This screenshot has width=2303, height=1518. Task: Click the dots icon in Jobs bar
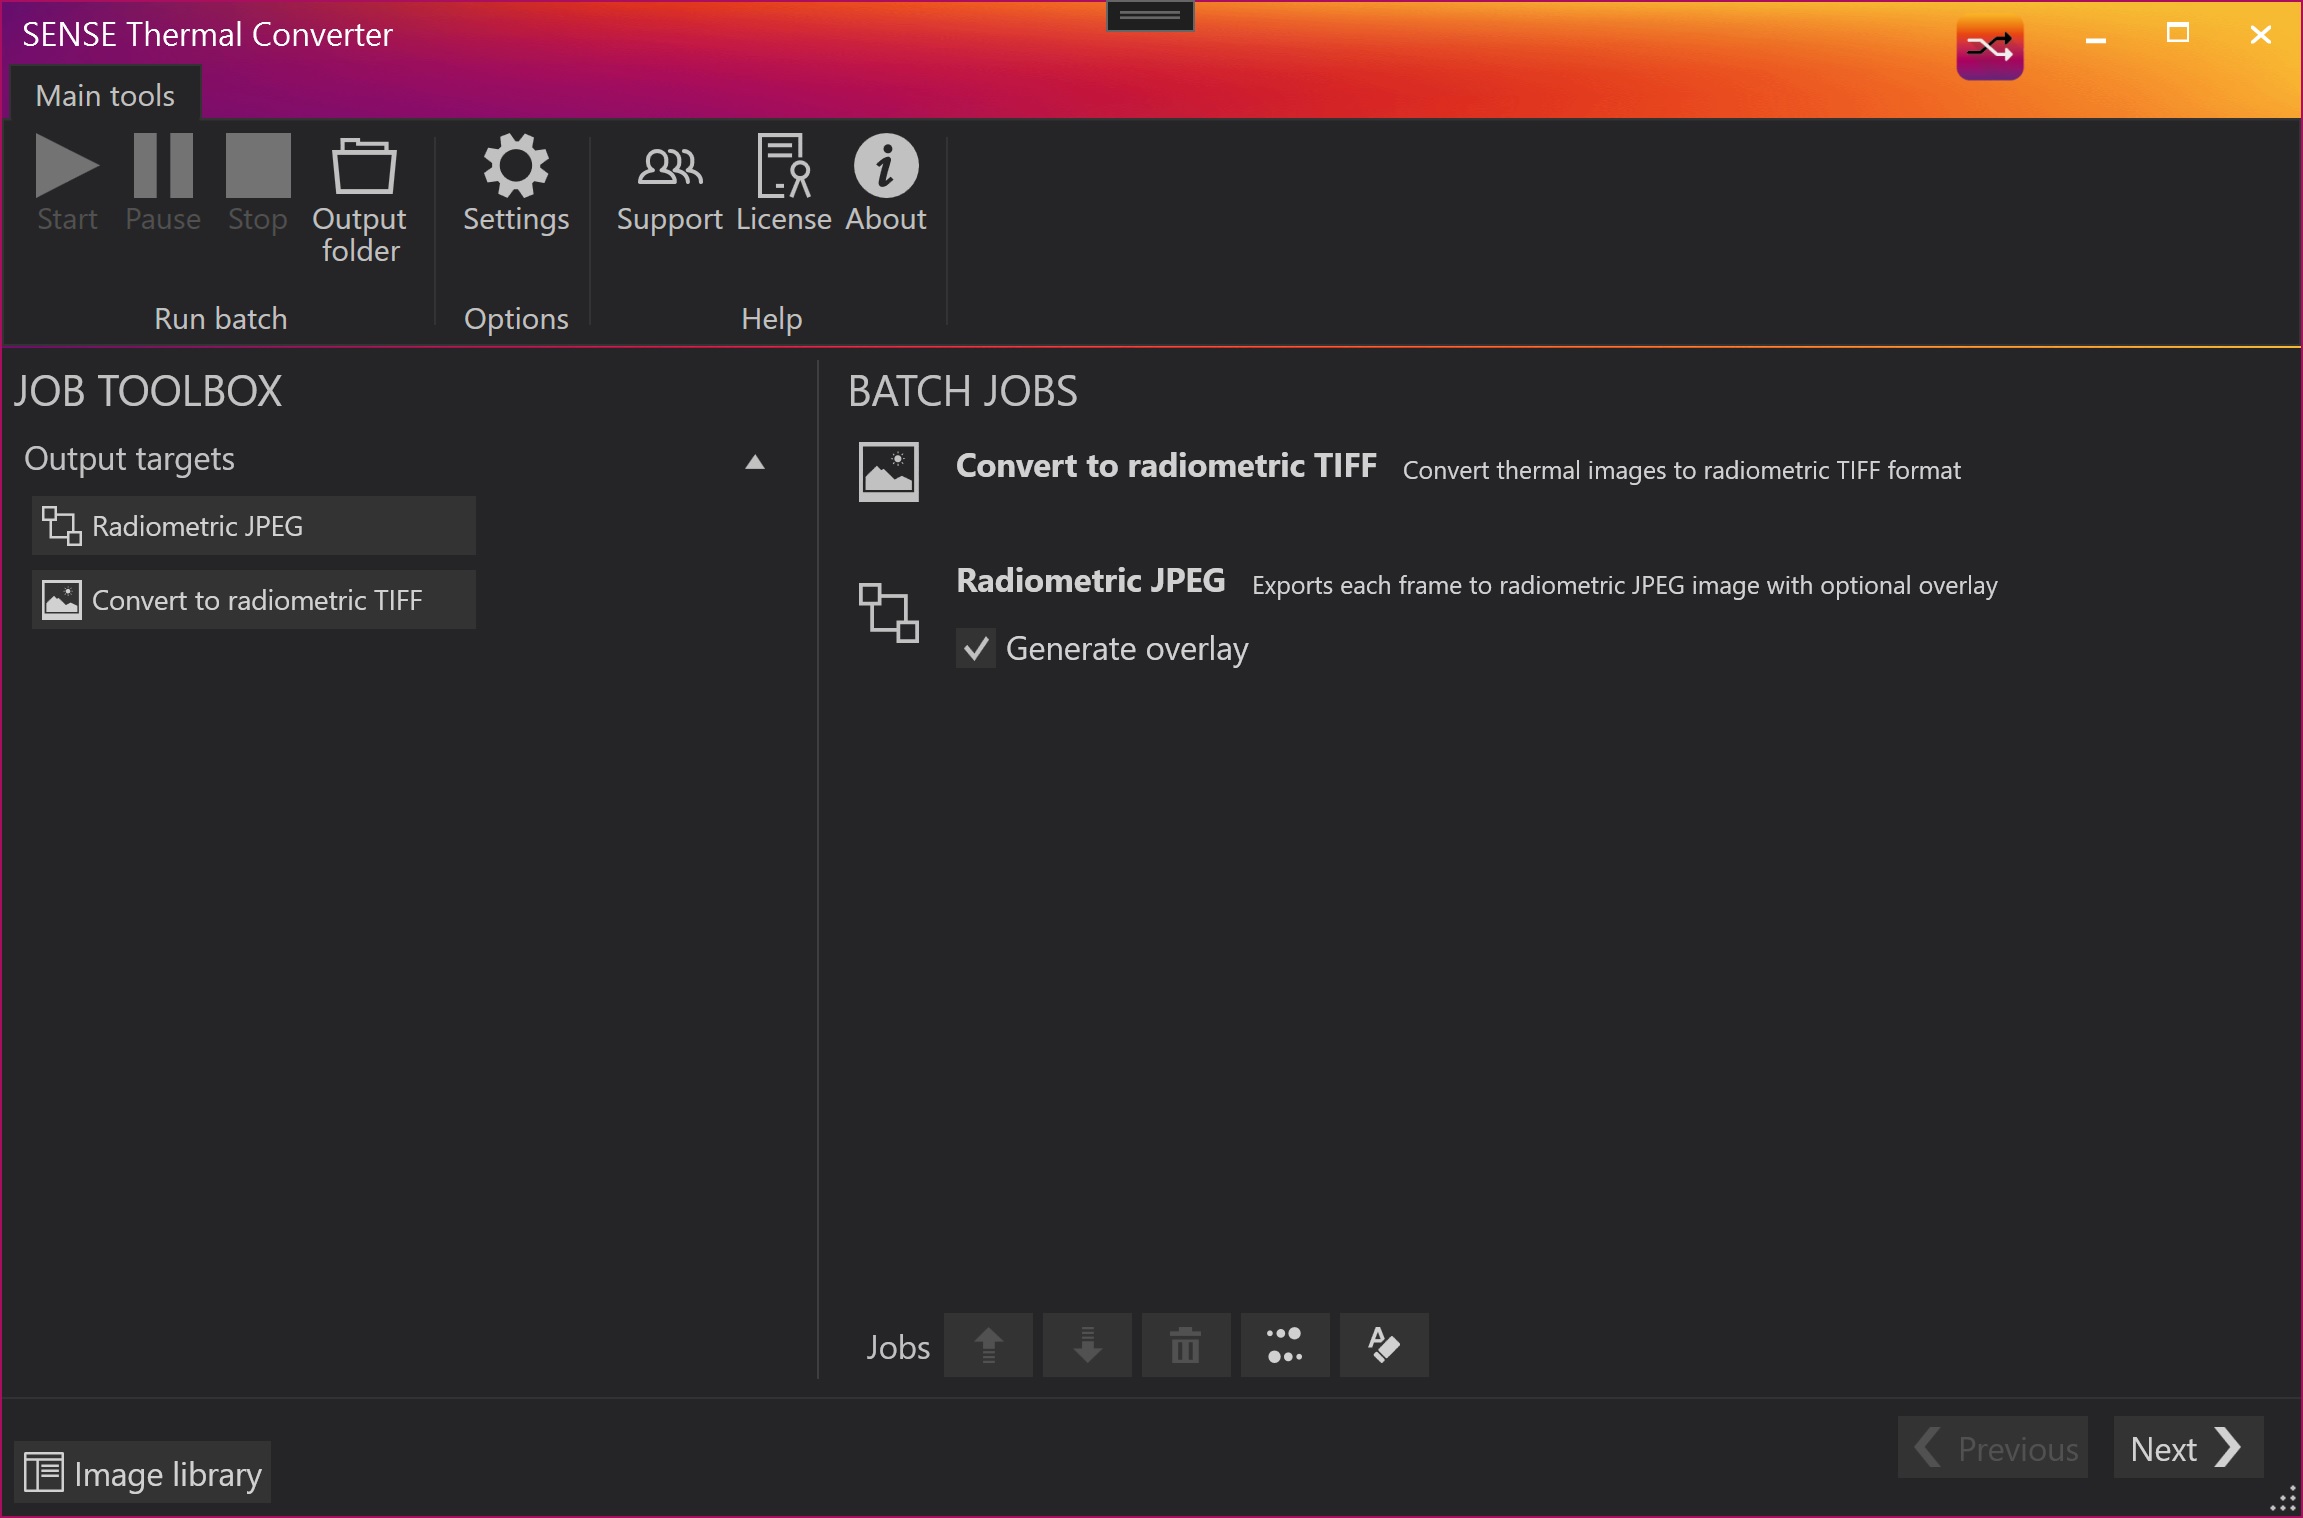pos(1285,1345)
